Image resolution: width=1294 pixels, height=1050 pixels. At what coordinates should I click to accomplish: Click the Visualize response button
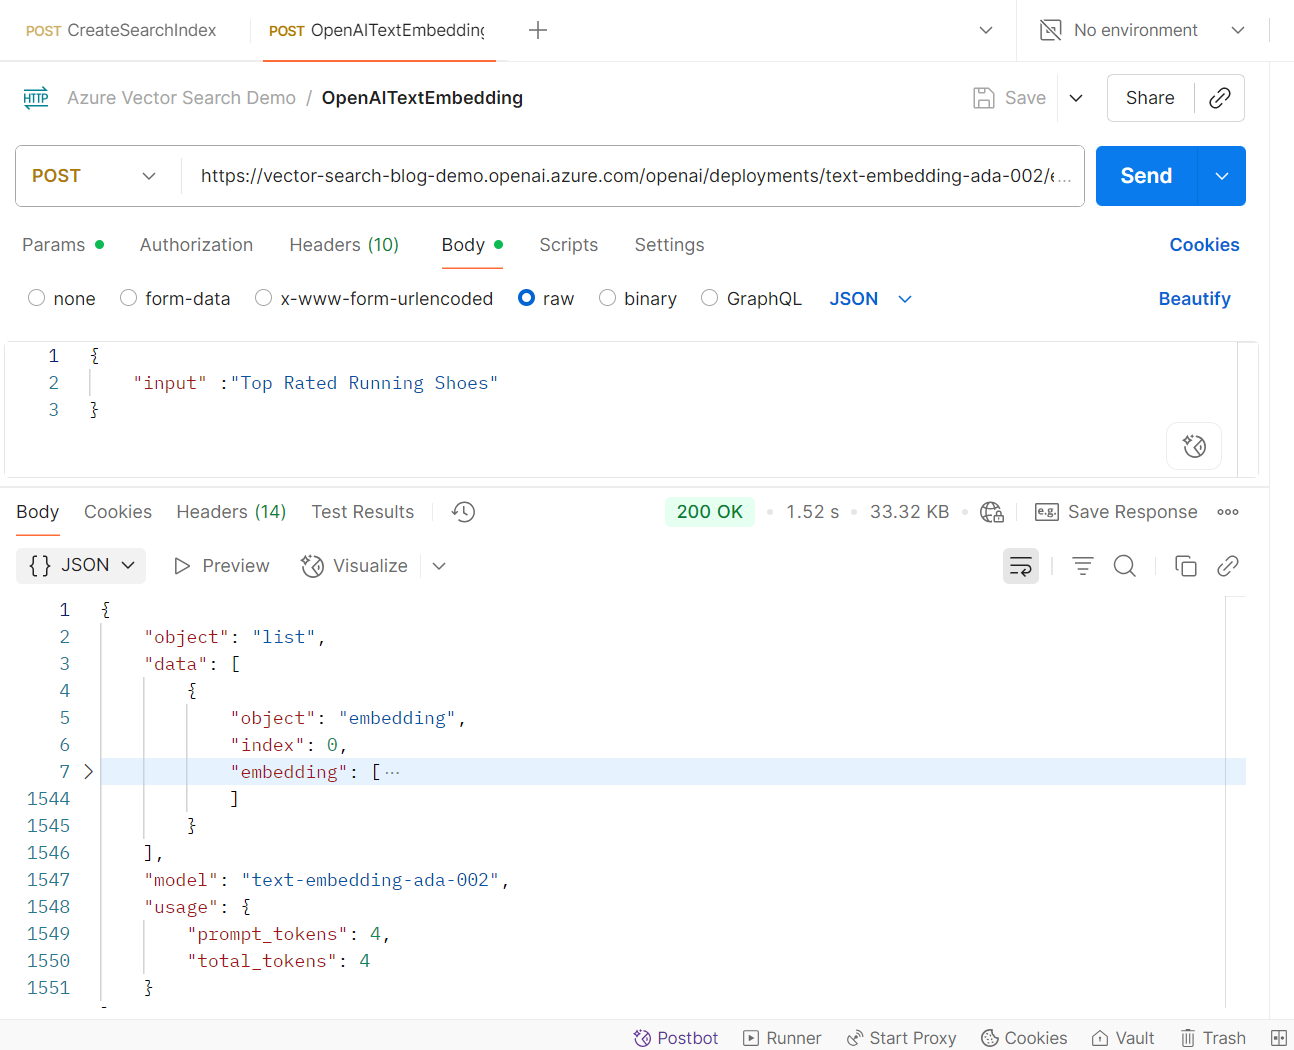(x=355, y=566)
